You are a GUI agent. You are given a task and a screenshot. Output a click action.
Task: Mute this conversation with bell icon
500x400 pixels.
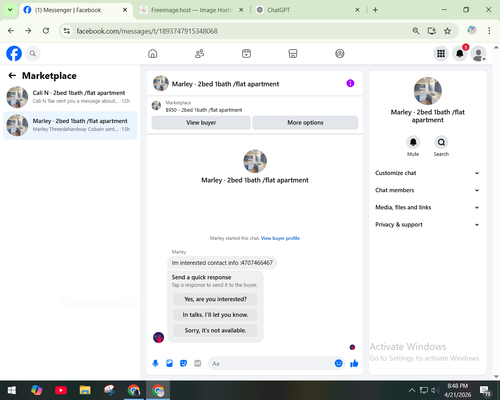tap(413, 142)
